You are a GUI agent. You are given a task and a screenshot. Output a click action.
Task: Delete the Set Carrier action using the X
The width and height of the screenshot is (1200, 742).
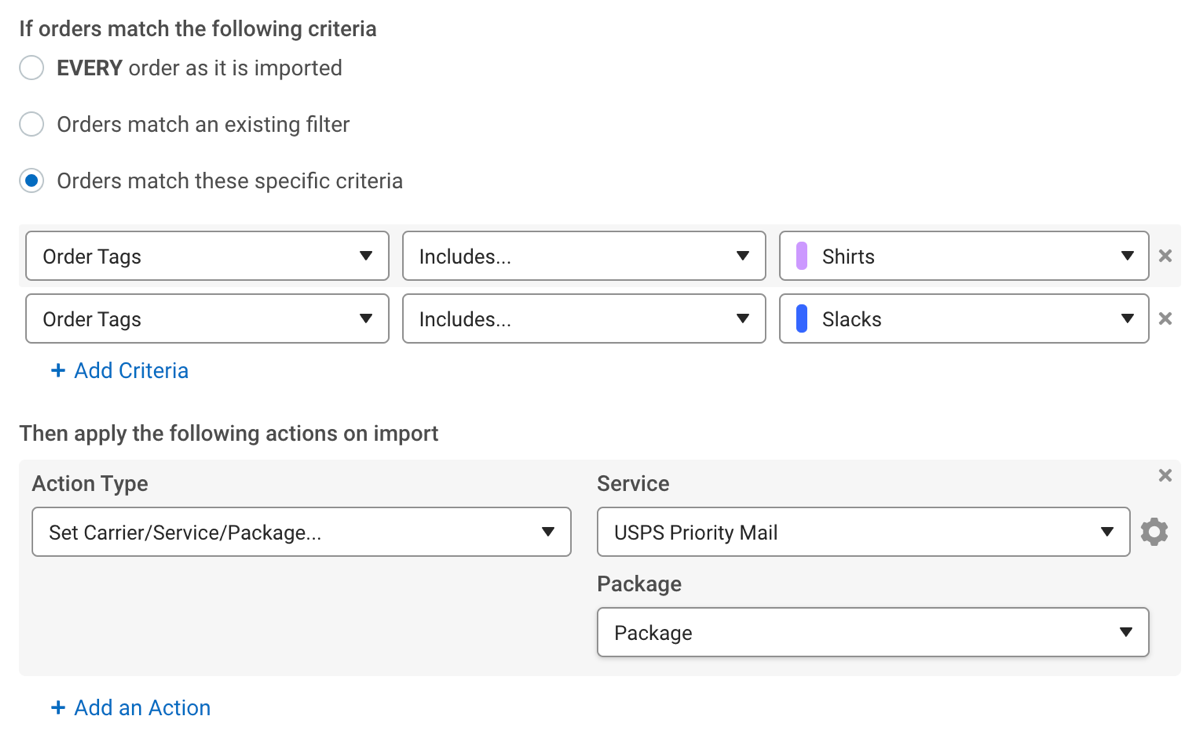[x=1164, y=475]
